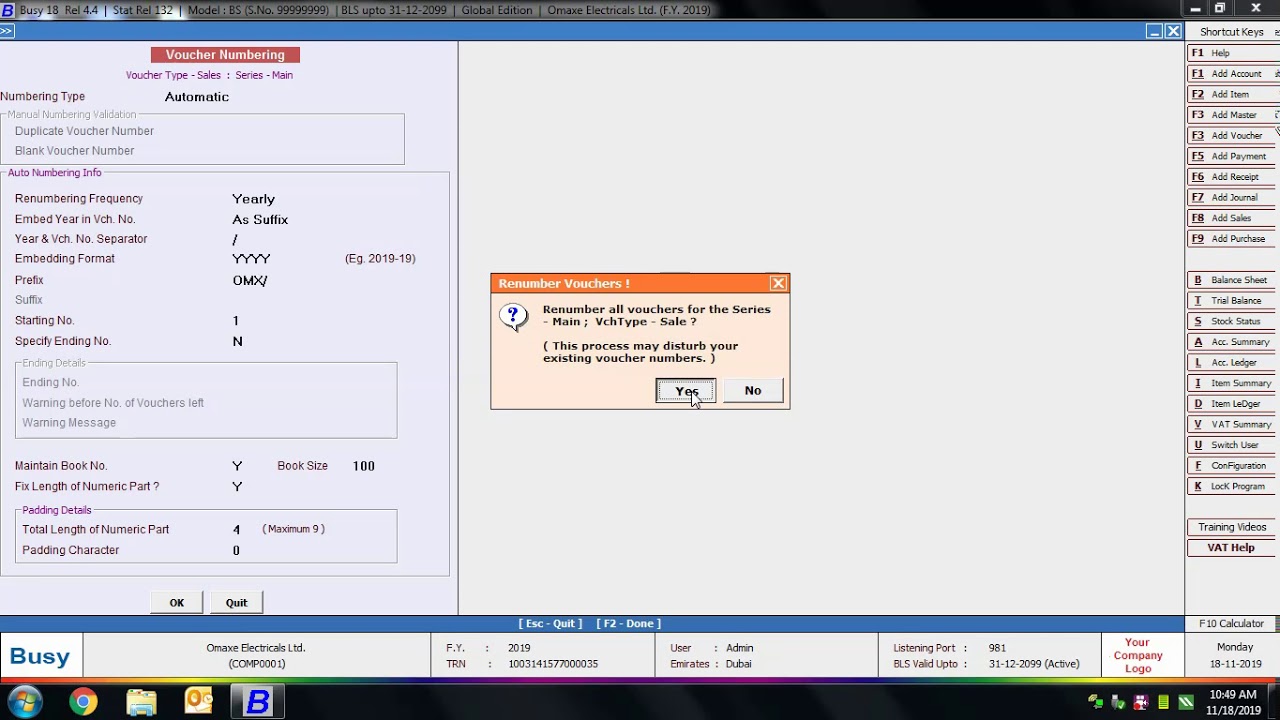Click Year & Vch. No. Separator value
The height and width of the screenshot is (720, 1280).
coord(235,240)
